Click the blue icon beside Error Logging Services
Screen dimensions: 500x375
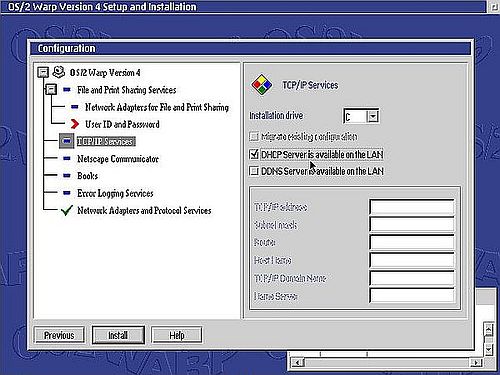coord(67,193)
